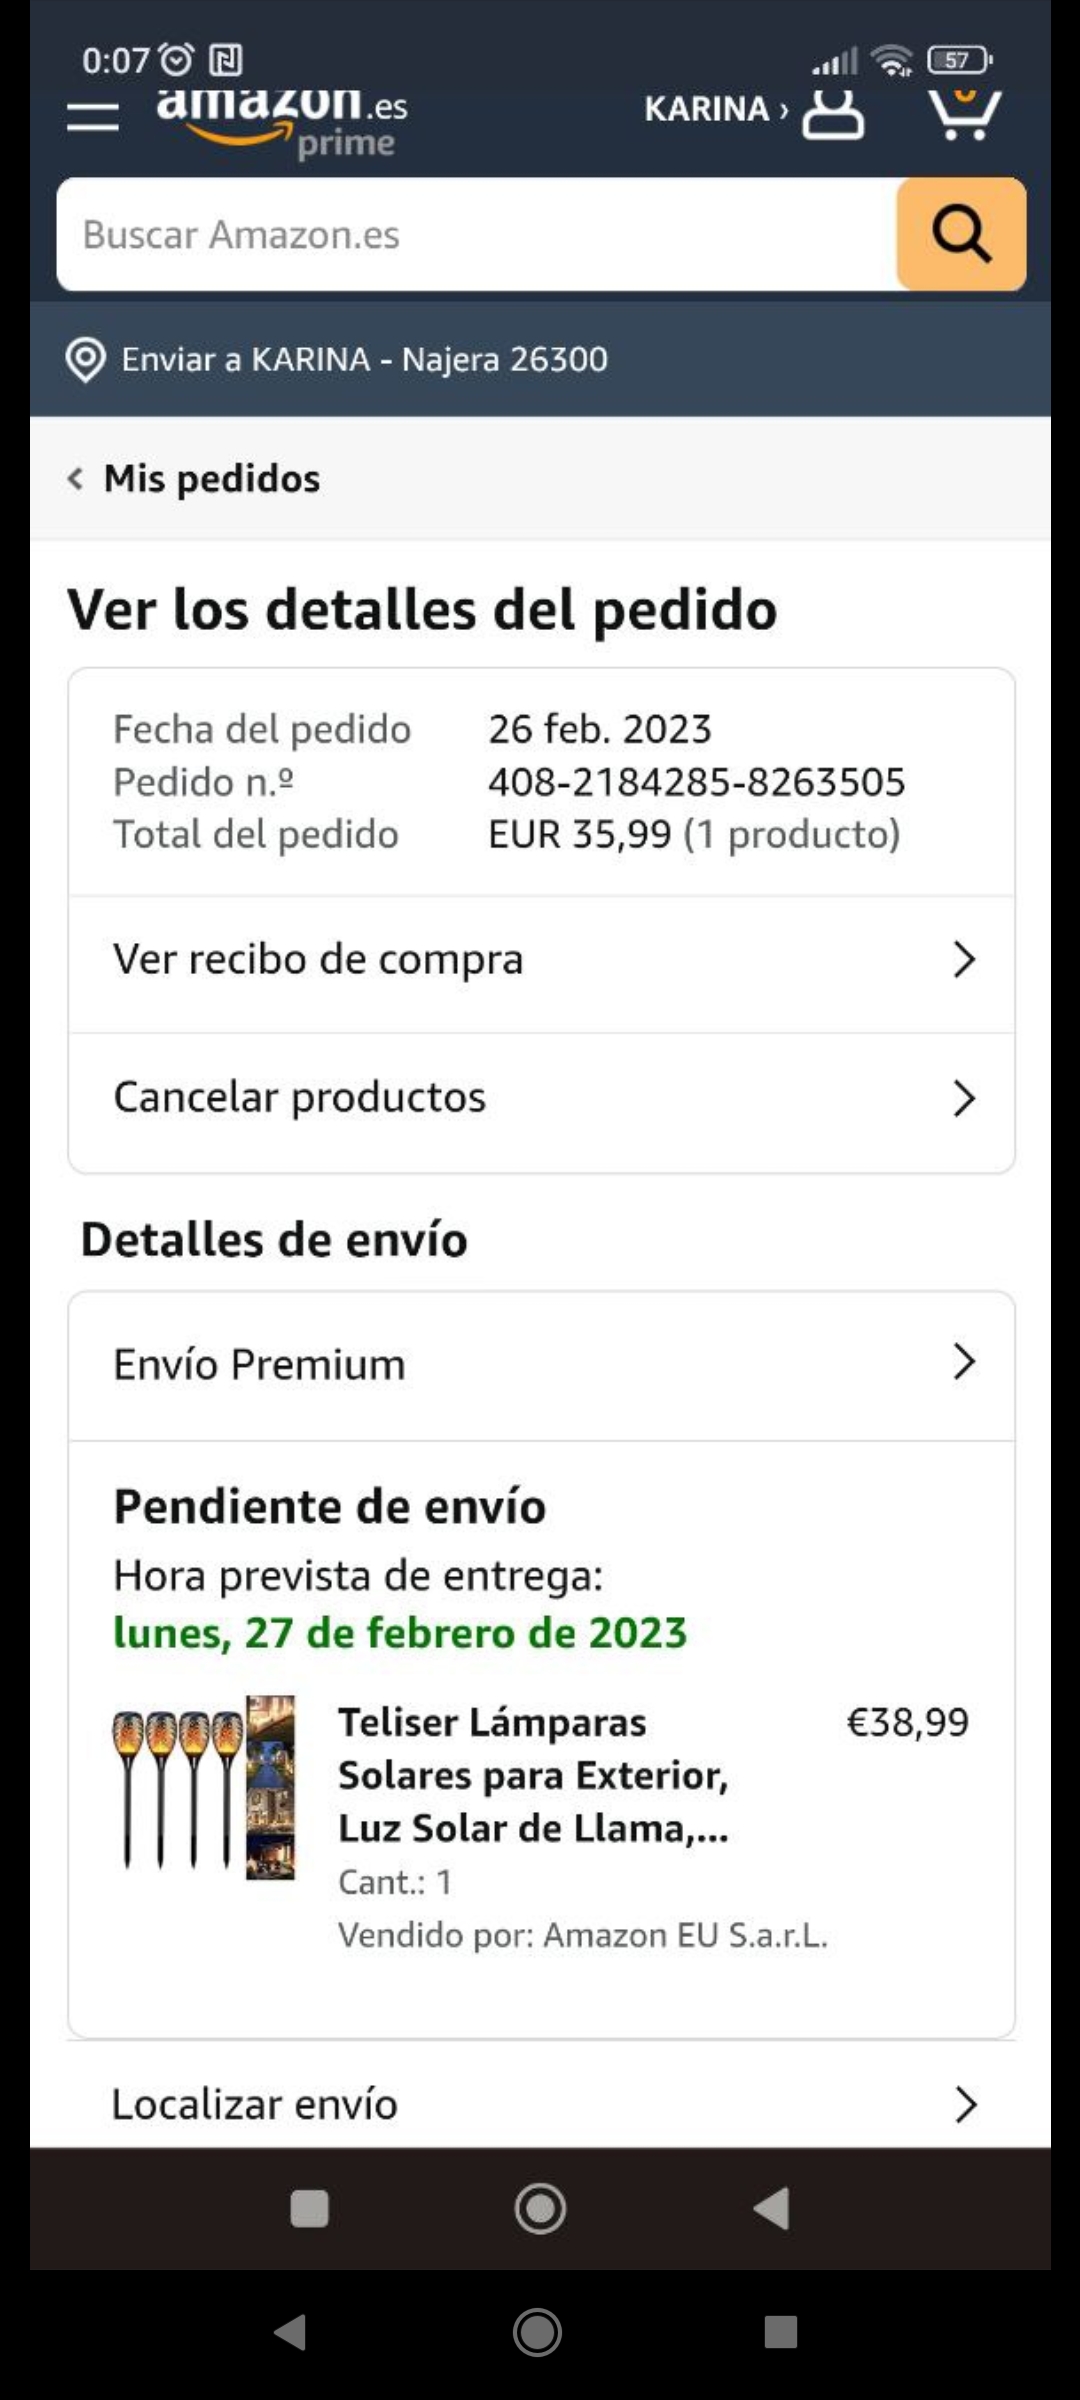Tap the delivery location pin icon
Viewport: 1080px width, 2400px height.
tap(85, 360)
